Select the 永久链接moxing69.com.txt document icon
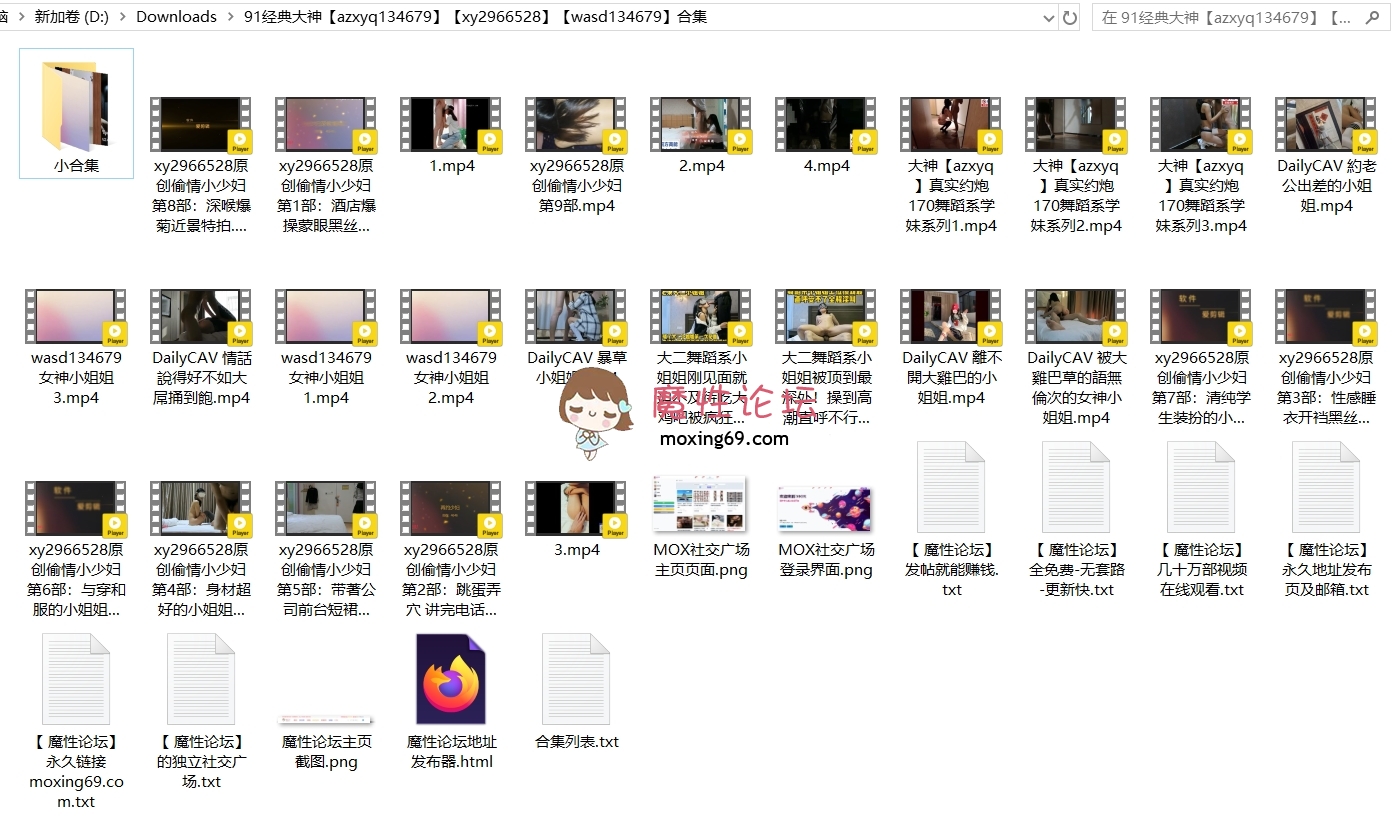1399x832 pixels. (76, 679)
